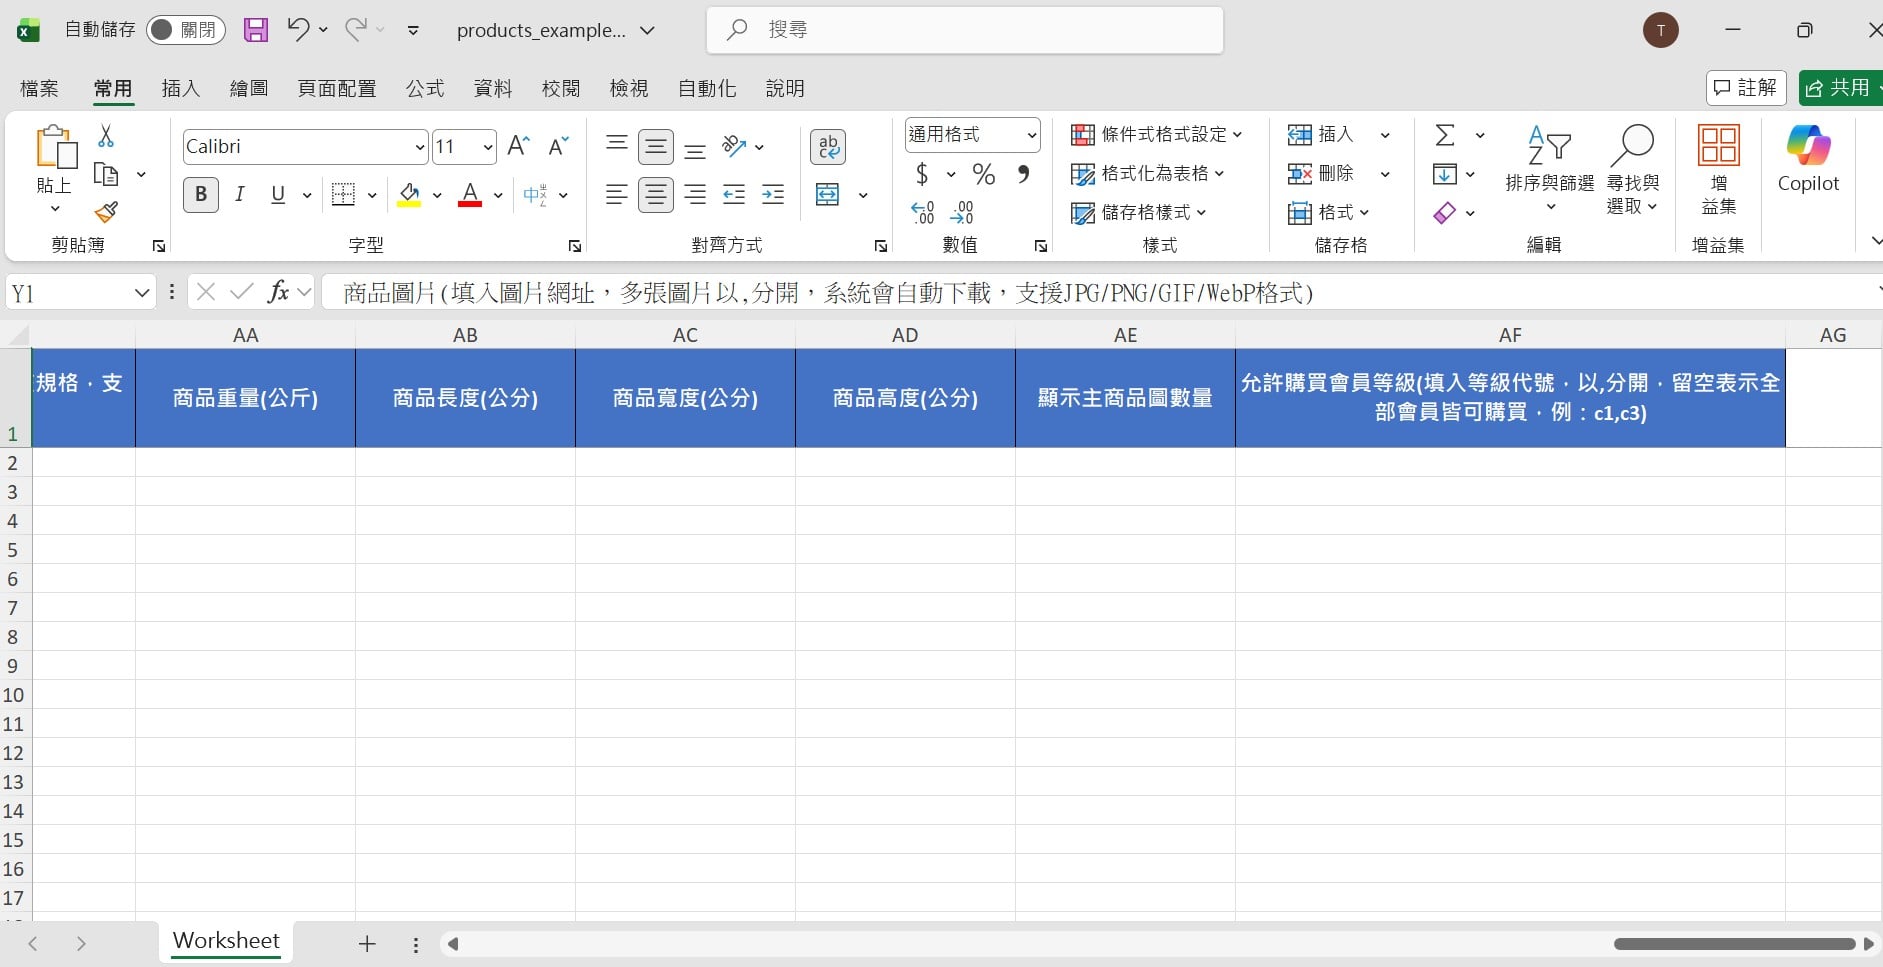1883x967 pixels.
Task: Switch to the 插入 ribbon tab
Action: (x=181, y=88)
